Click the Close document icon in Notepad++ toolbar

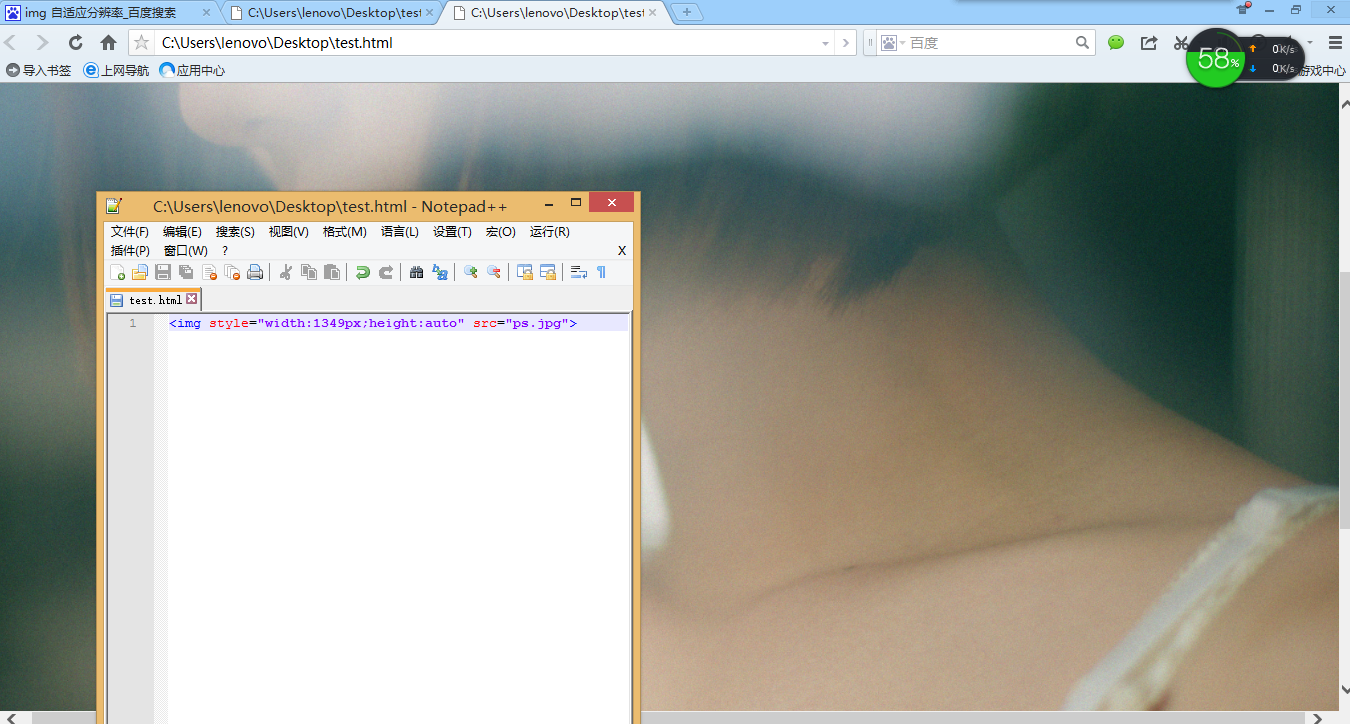209,272
